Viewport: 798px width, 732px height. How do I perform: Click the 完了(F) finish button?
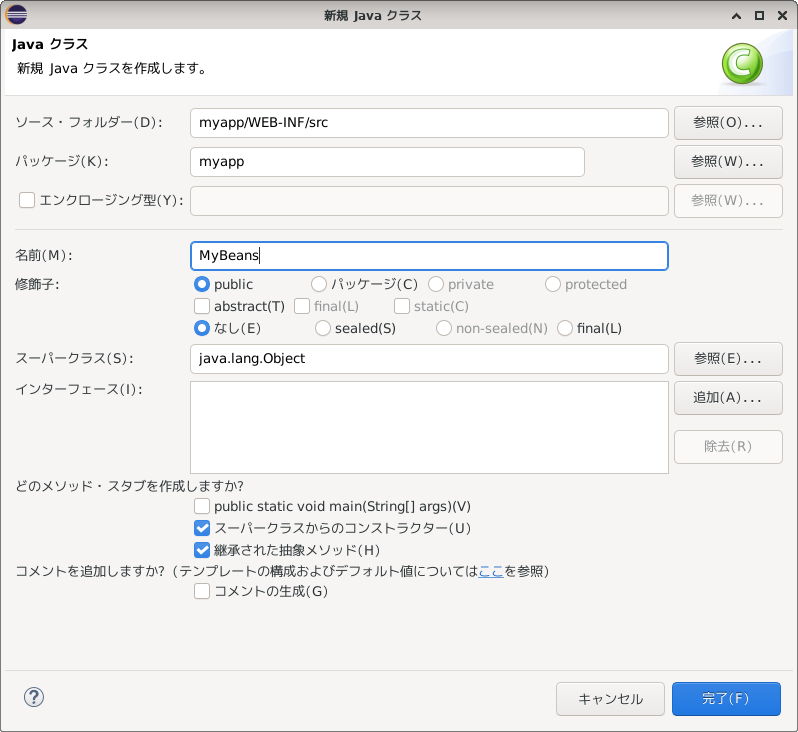[726, 699]
